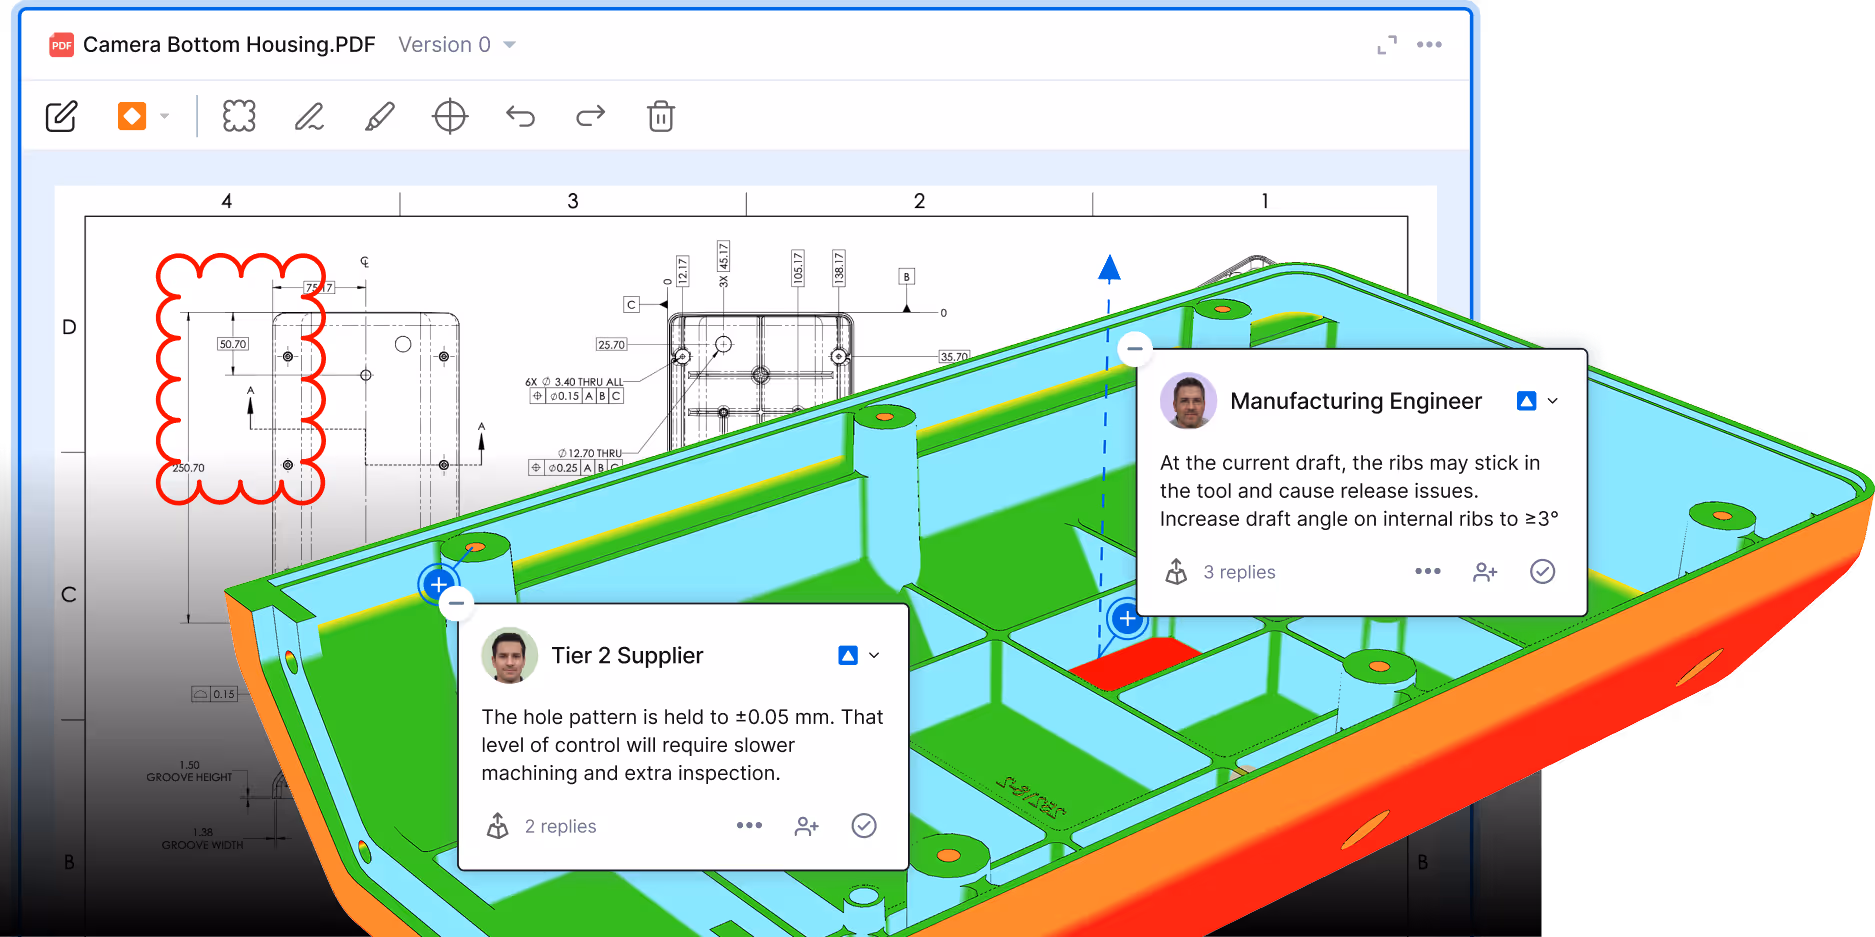Click 3D view icon beside 3 replies
Image resolution: width=1875 pixels, height=937 pixels.
(1177, 572)
